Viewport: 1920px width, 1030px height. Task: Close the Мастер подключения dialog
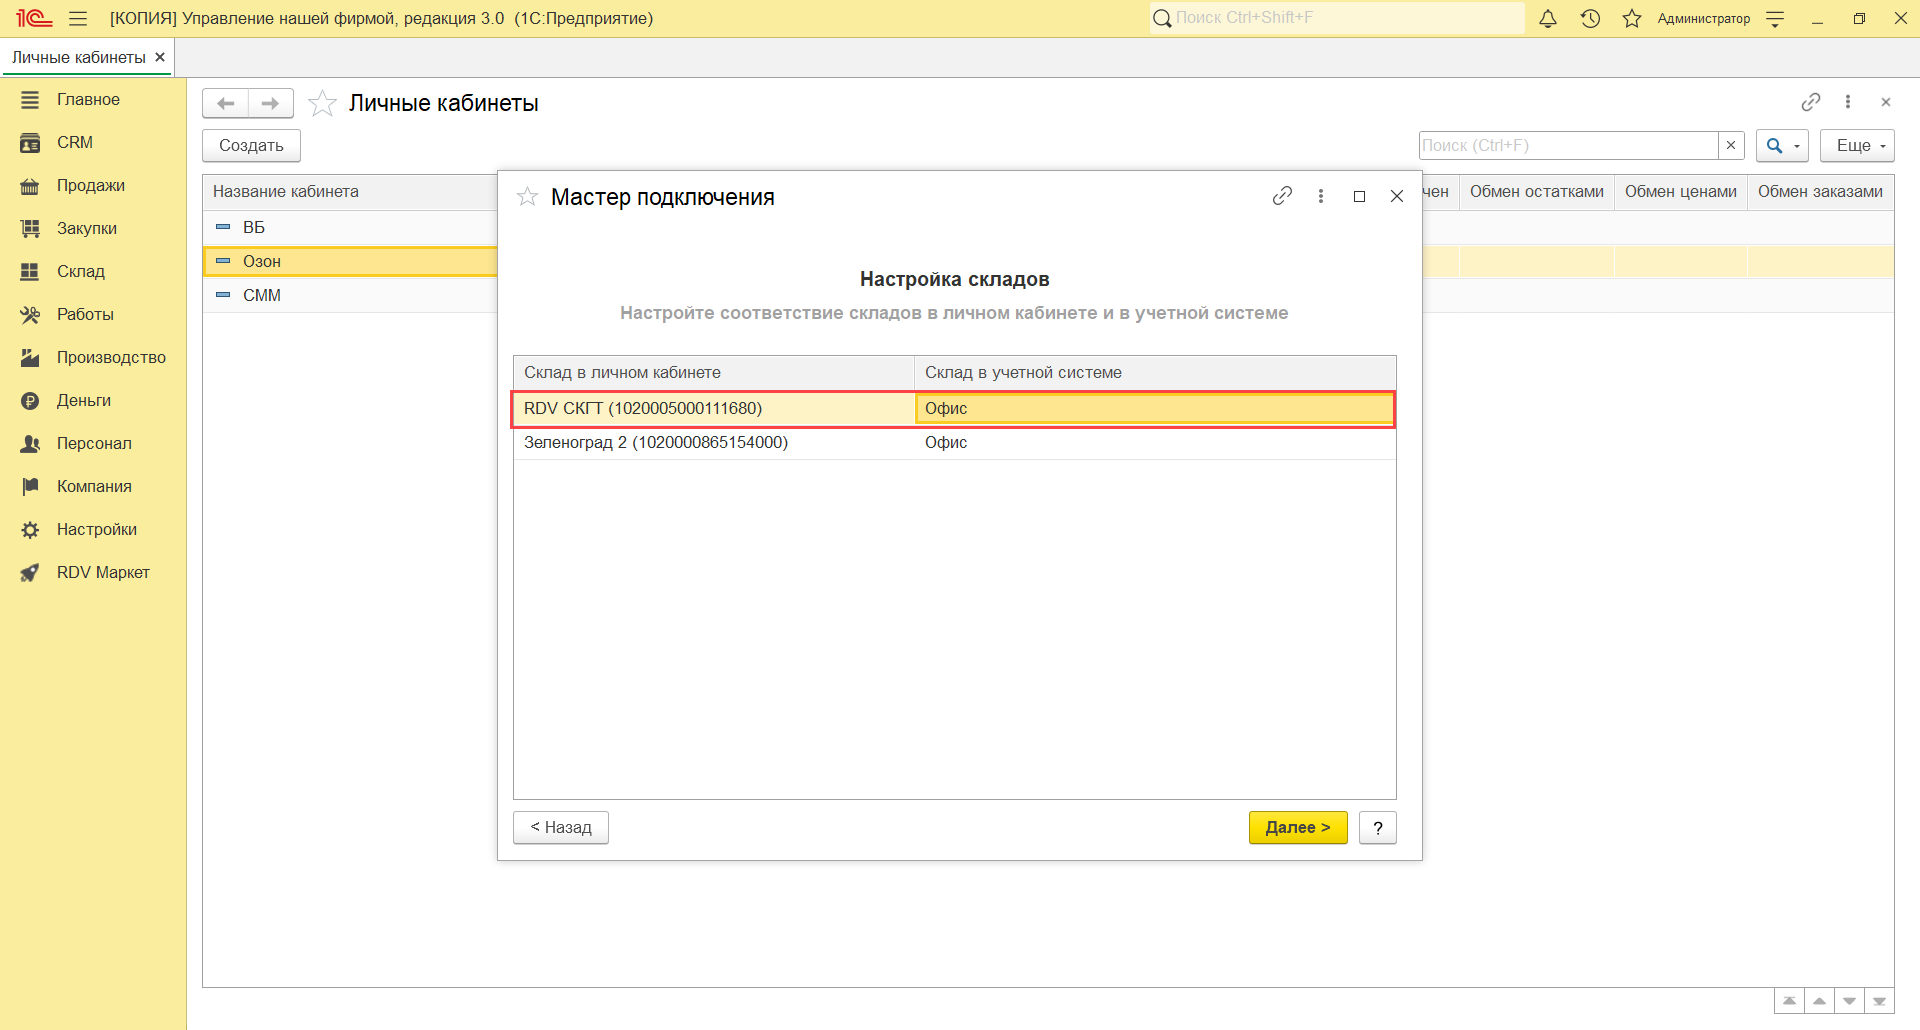pos(1397,196)
